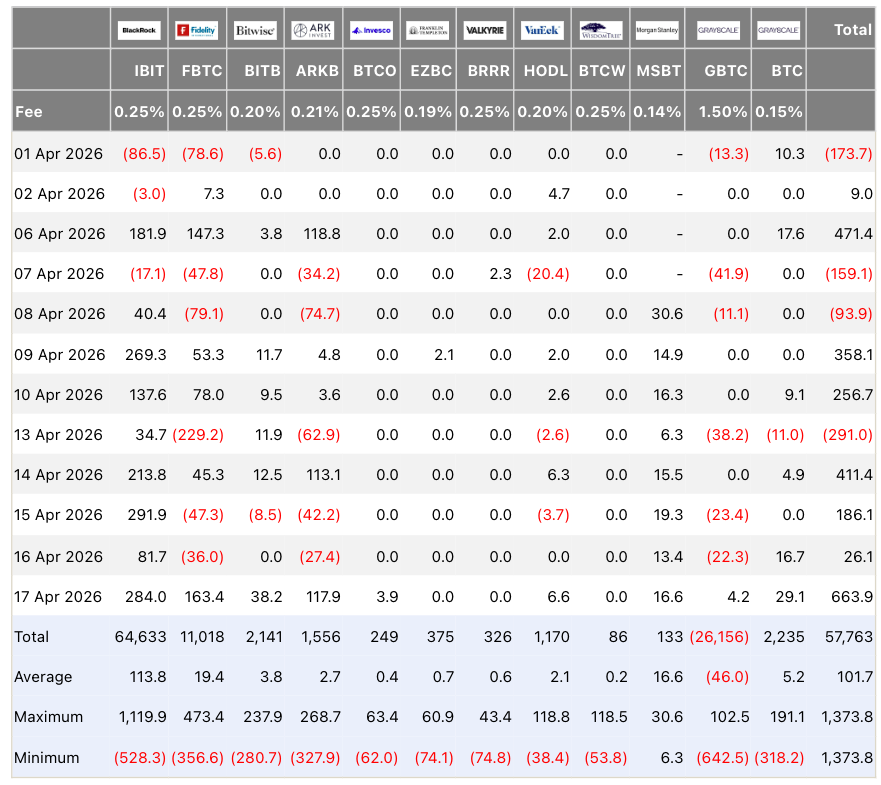Click the VanEck logo
This screenshot has width=881, height=785.
tap(543, 30)
